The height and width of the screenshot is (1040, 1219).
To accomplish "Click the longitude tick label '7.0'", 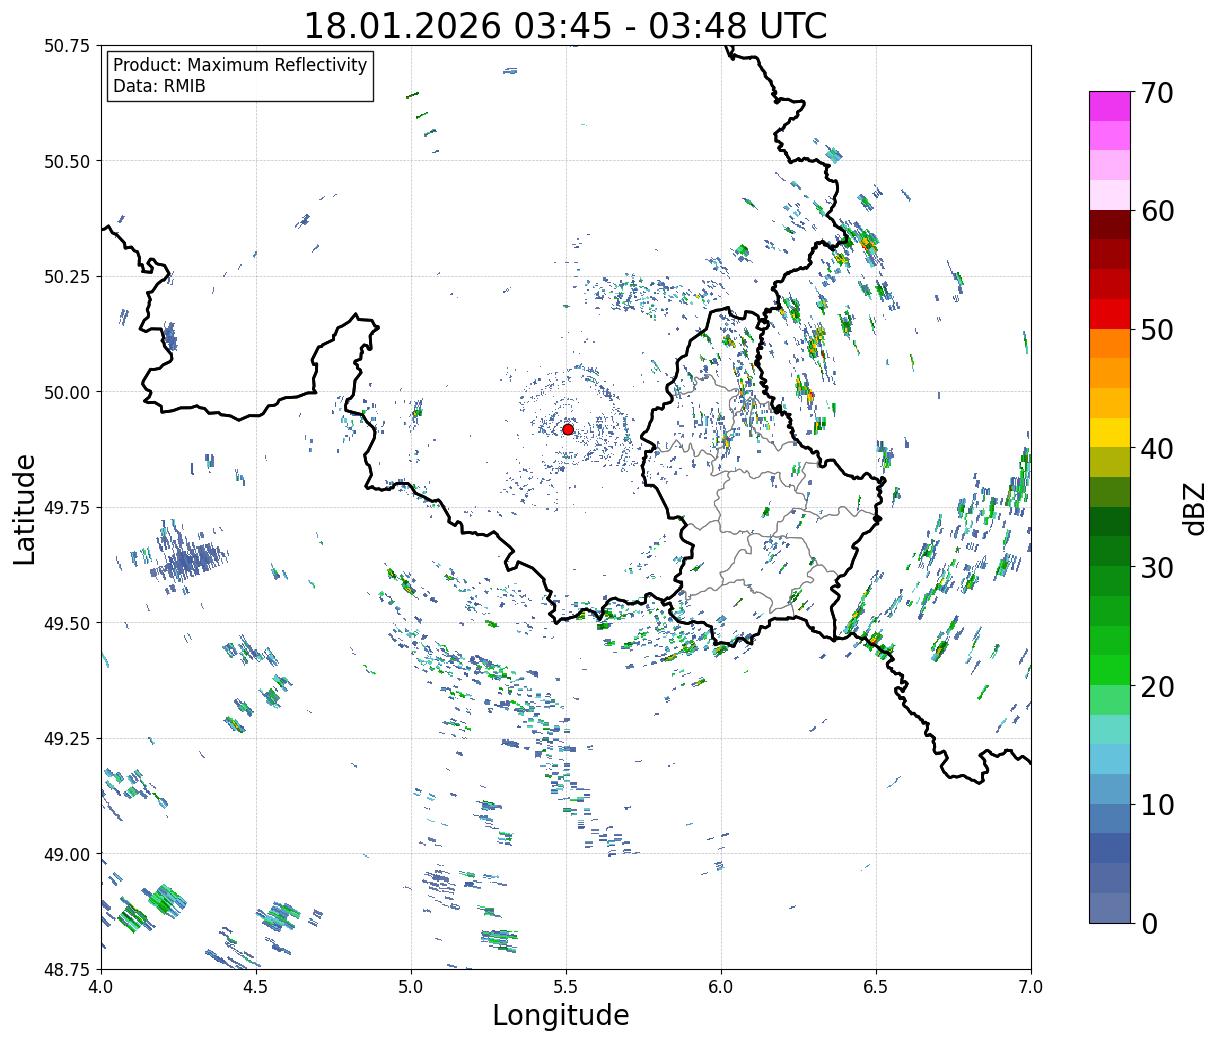I will pos(1031,987).
